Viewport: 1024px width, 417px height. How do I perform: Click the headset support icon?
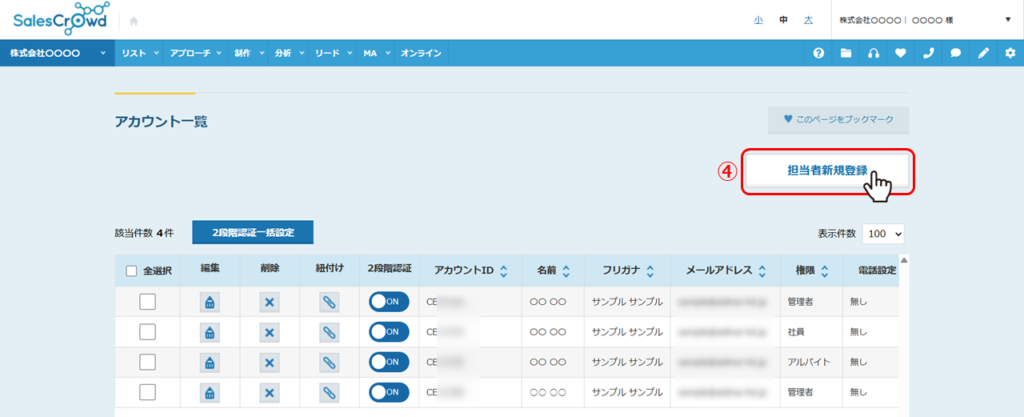[x=874, y=53]
